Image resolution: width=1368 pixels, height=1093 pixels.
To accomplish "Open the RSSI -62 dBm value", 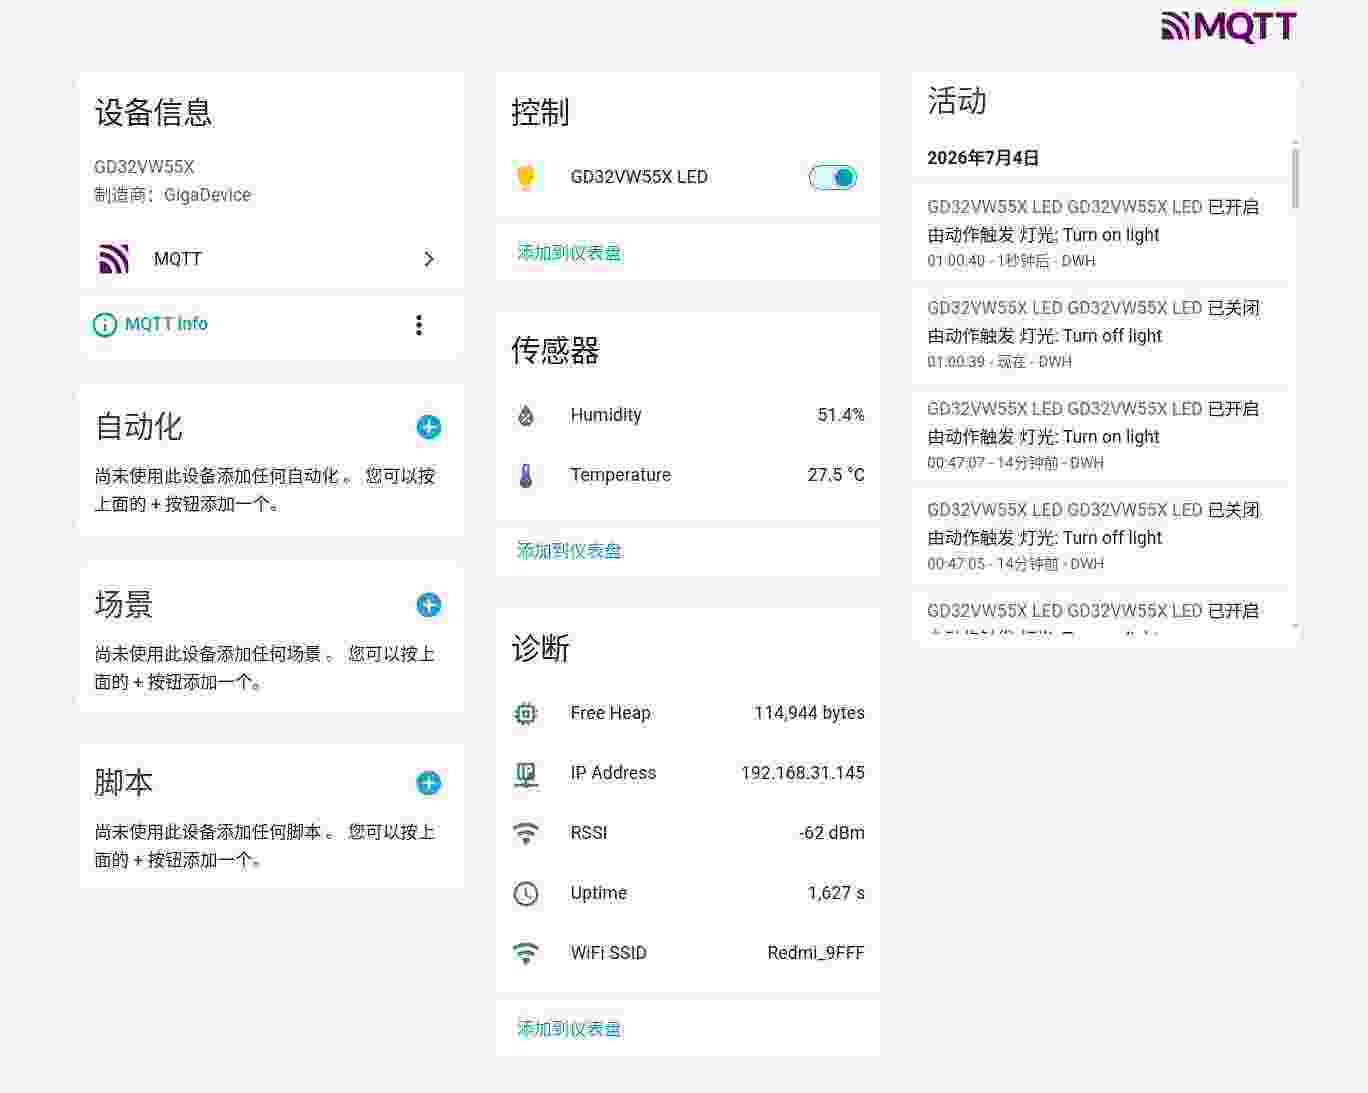I will click(x=832, y=833).
